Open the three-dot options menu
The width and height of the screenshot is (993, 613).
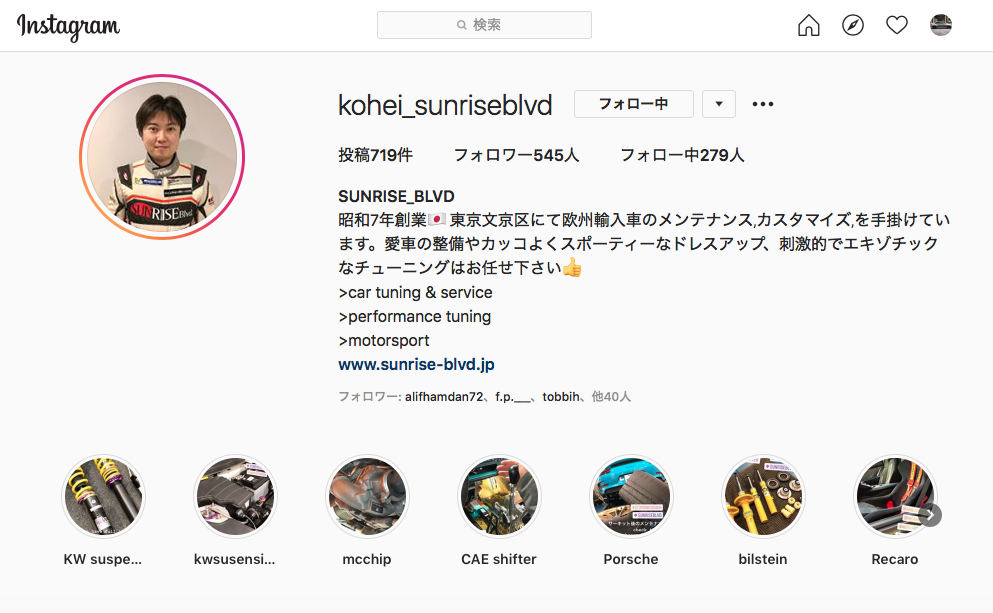[x=762, y=104]
